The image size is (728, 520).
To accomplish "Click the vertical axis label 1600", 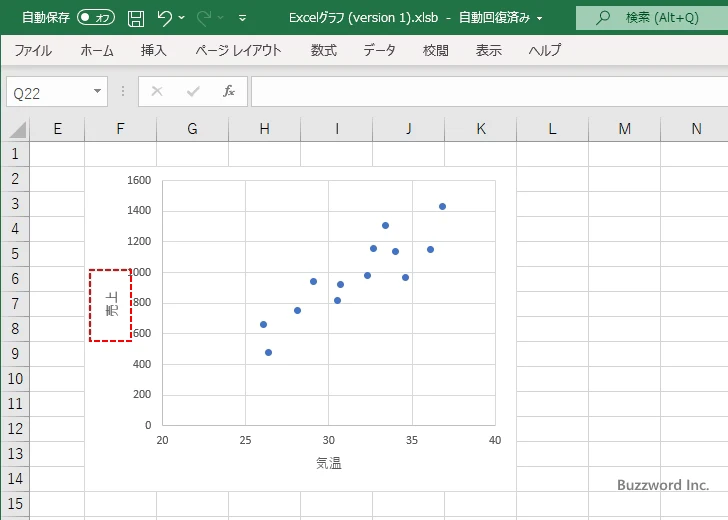I will [x=139, y=180].
